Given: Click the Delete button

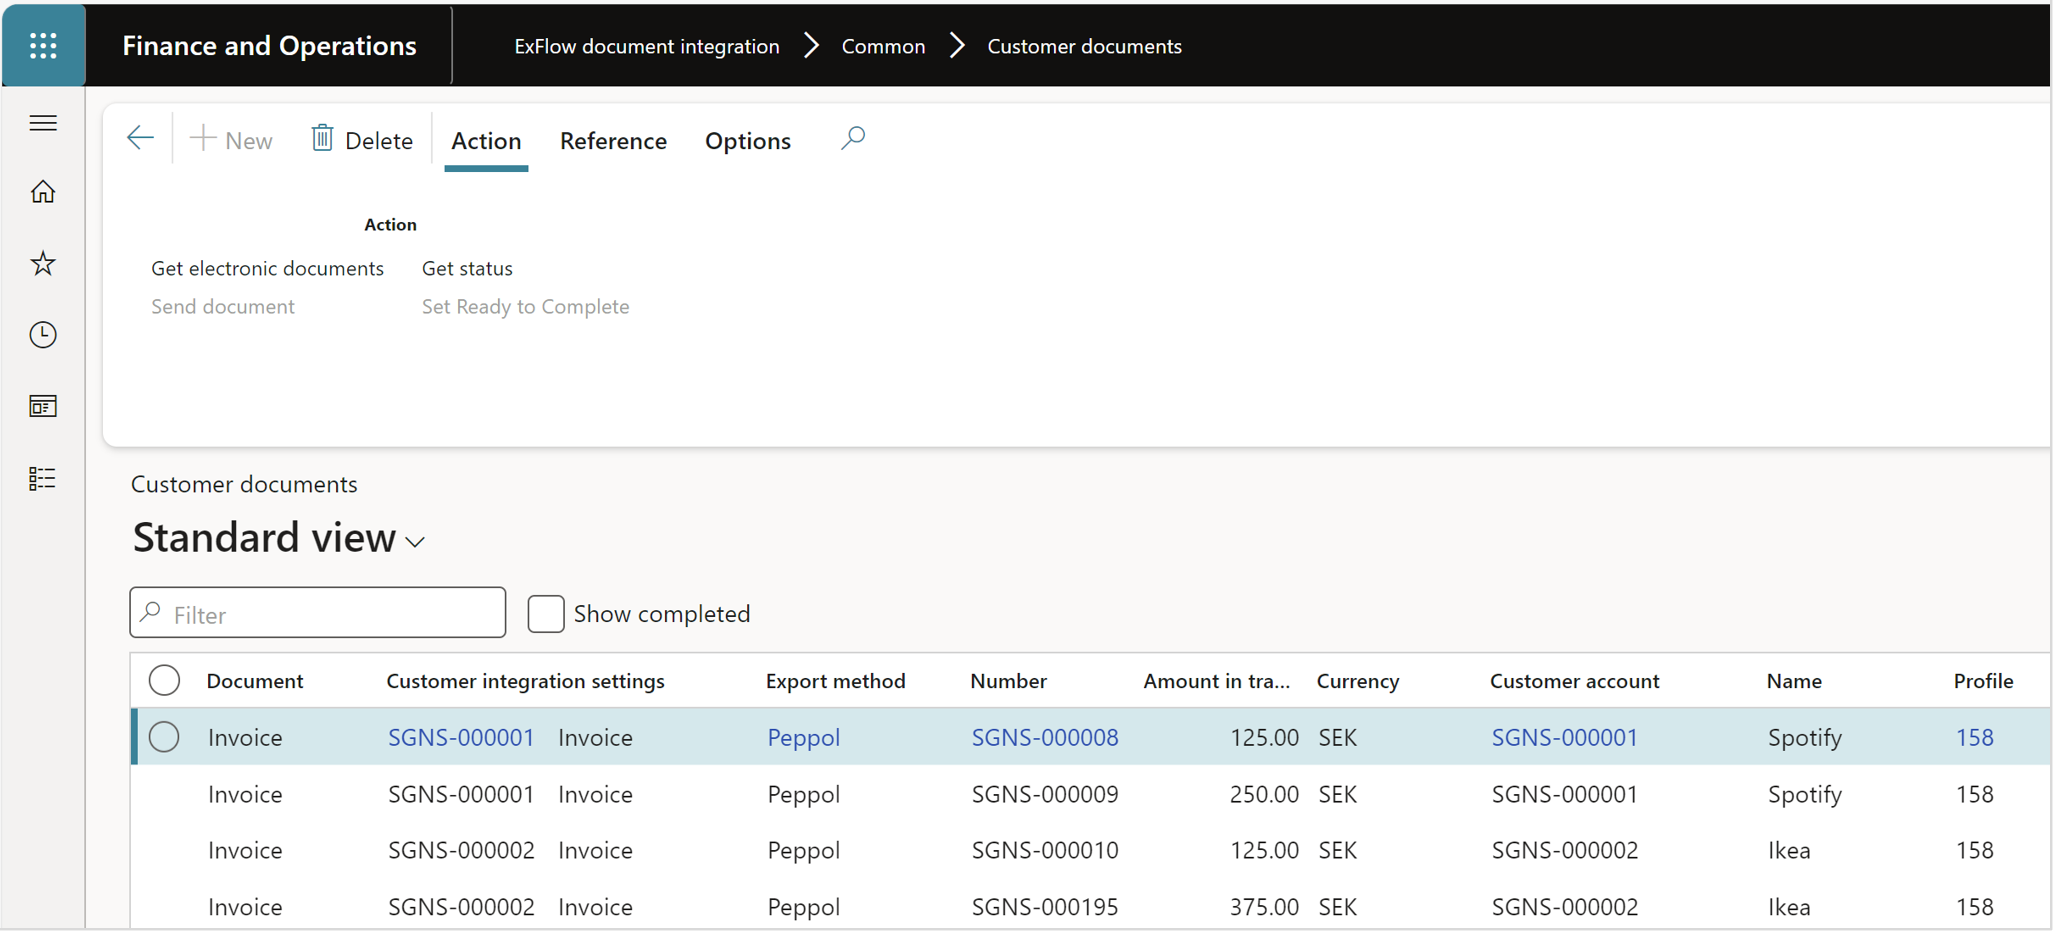Looking at the screenshot, I should click(362, 140).
